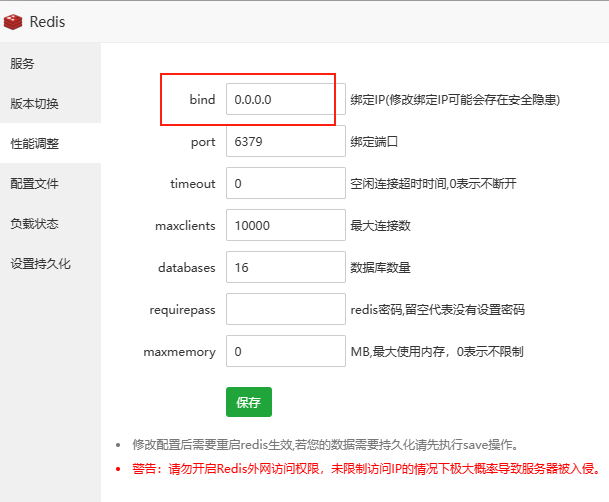The width and height of the screenshot is (609, 502).
Task: Click the 数据库数量 description text
Action: click(381, 267)
